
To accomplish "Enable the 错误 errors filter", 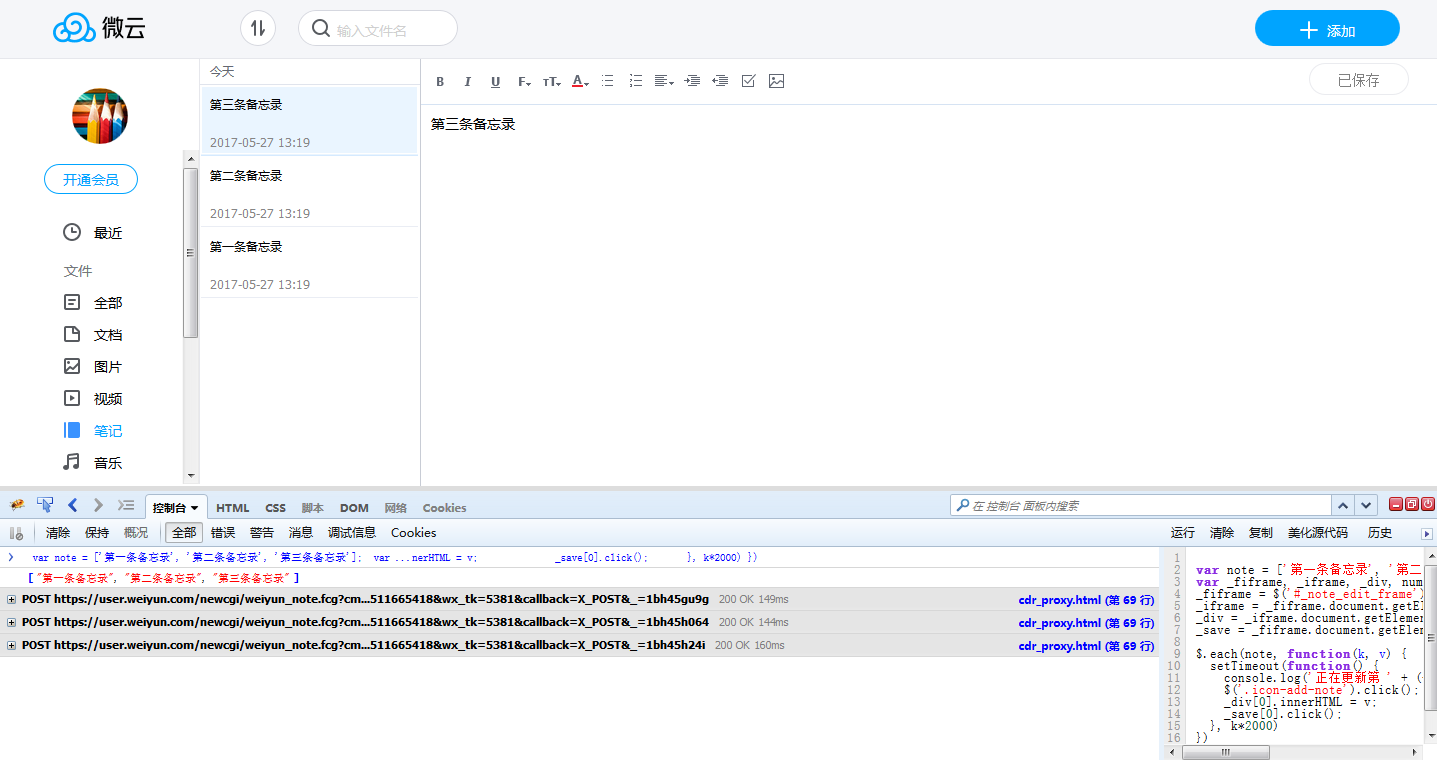I will pyautogui.click(x=223, y=533).
